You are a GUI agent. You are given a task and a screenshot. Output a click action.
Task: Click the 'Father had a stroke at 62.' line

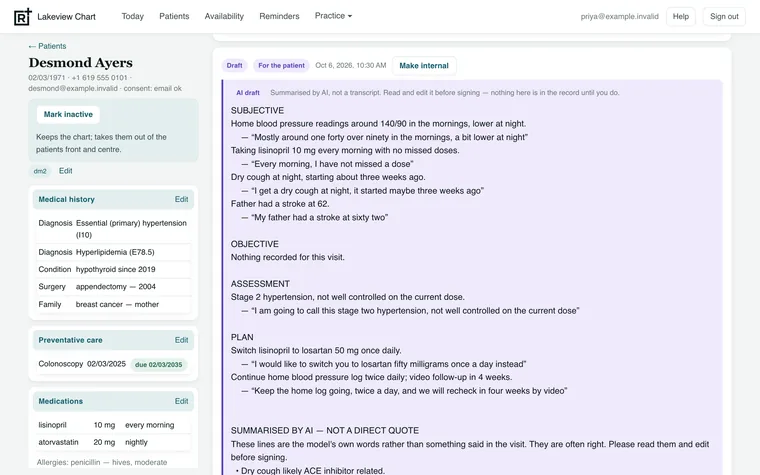(280, 204)
